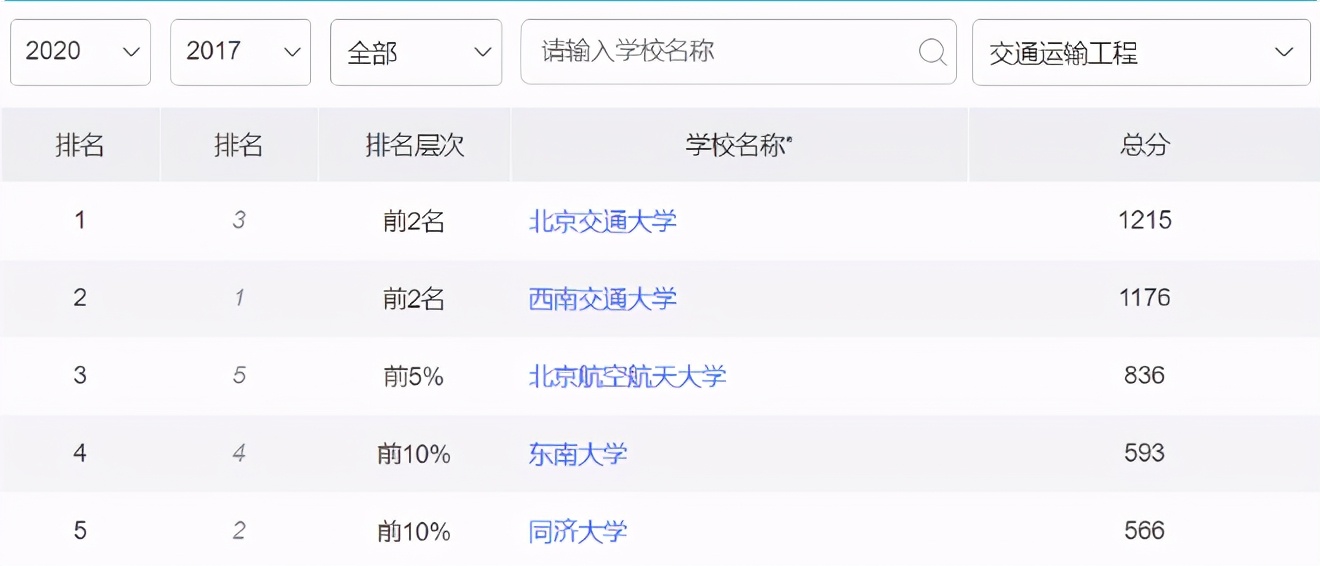The height and width of the screenshot is (566, 1320).
Task: Click 前5% level in 北京航空航天大学 row
Action: click(414, 376)
